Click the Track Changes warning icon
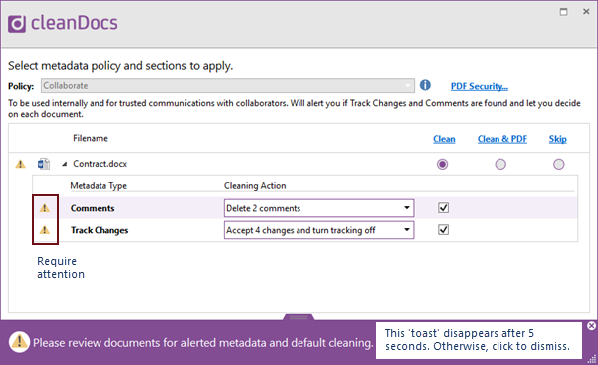The width and height of the screenshot is (598, 365). tap(45, 230)
